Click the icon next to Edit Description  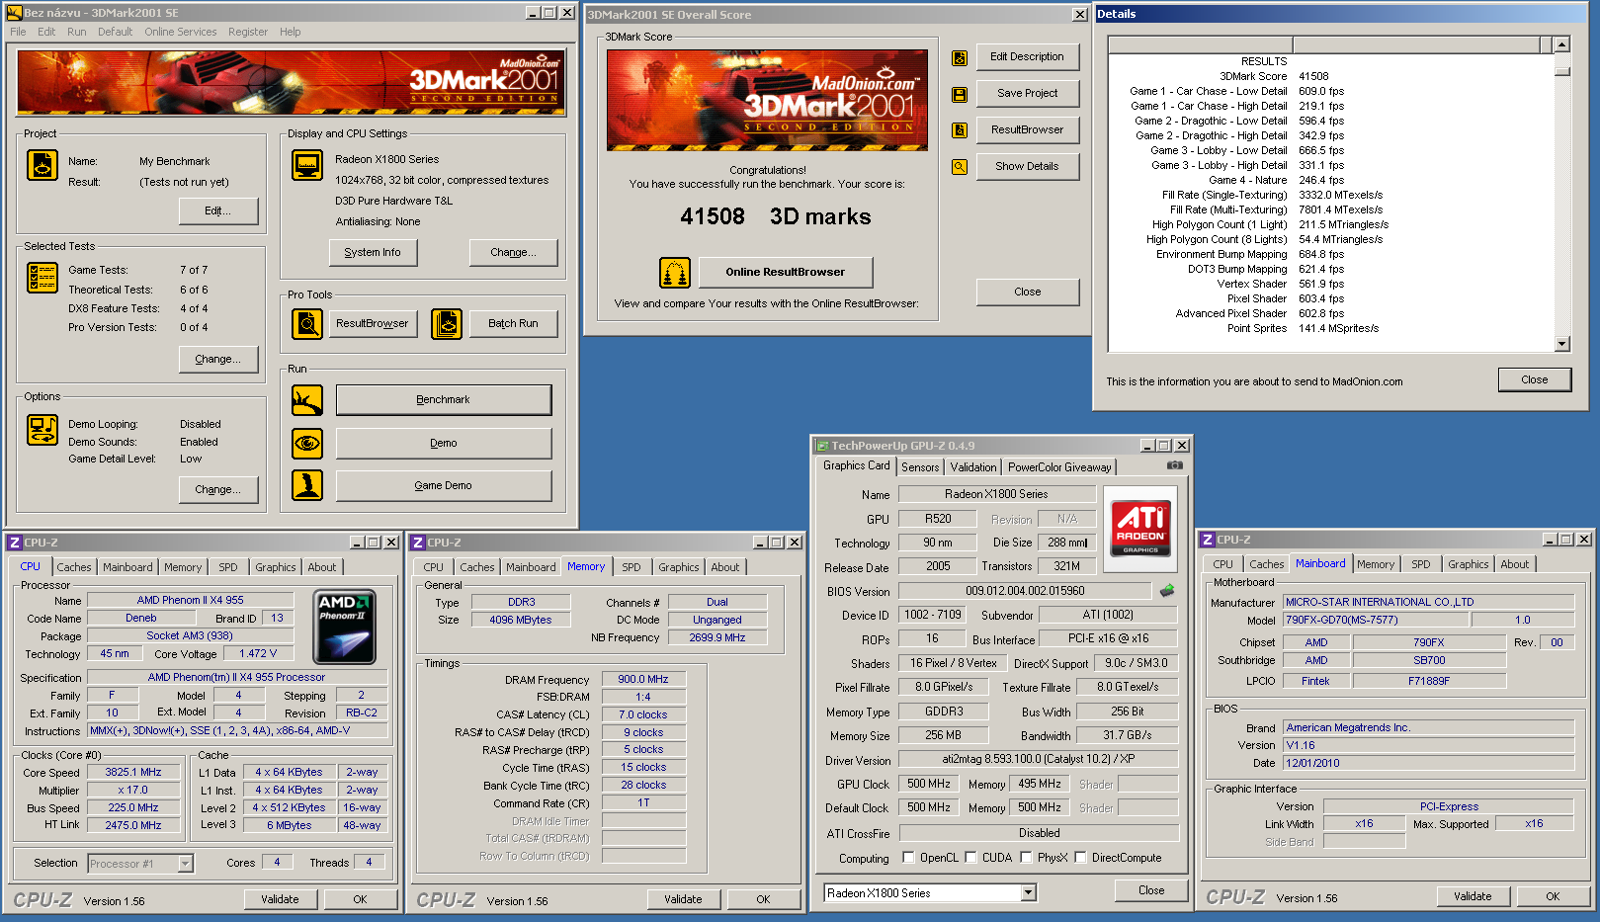click(x=959, y=58)
